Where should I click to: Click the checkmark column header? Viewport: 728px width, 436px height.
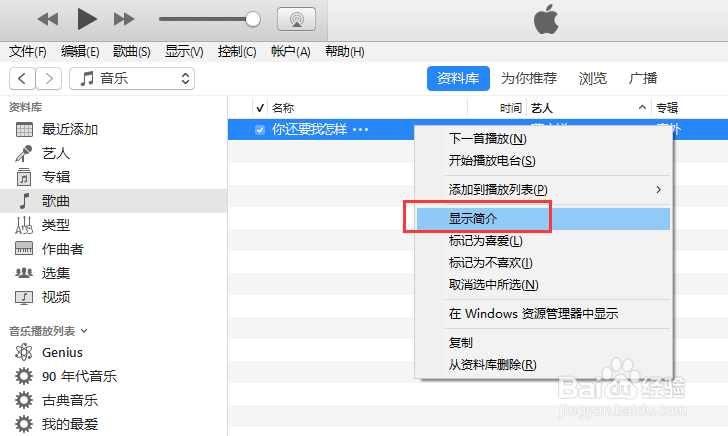click(x=260, y=108)
